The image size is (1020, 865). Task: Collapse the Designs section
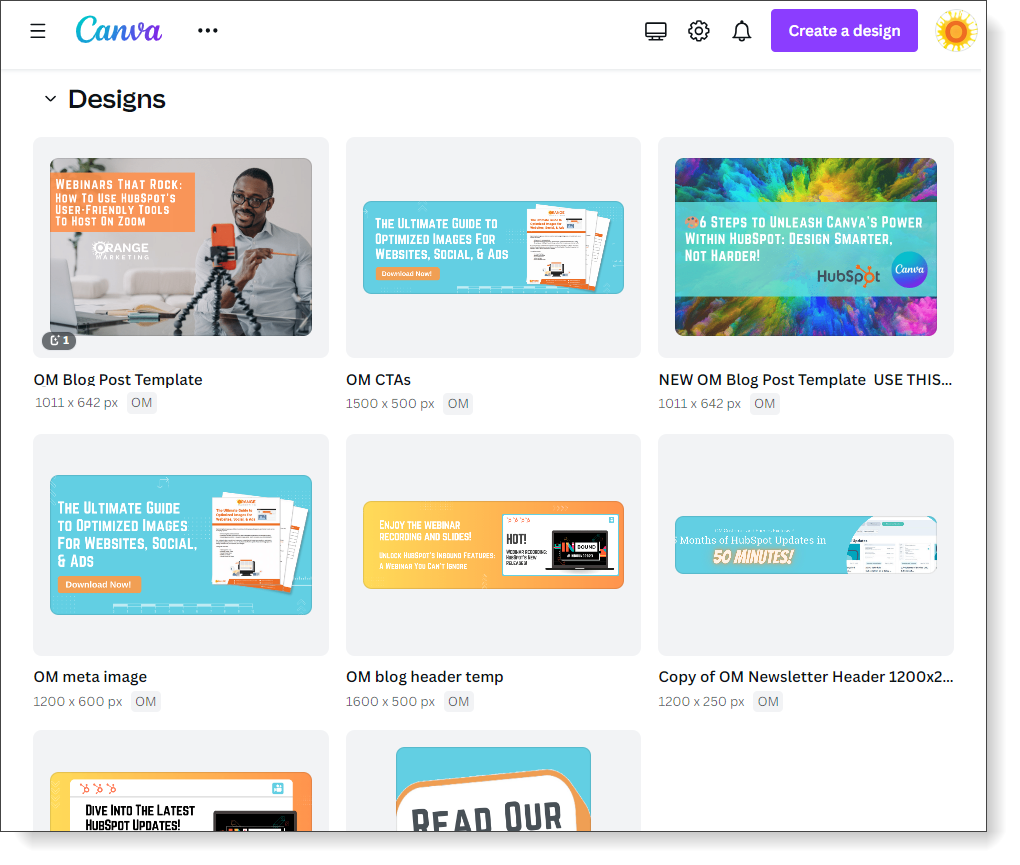tap(50, 98)
